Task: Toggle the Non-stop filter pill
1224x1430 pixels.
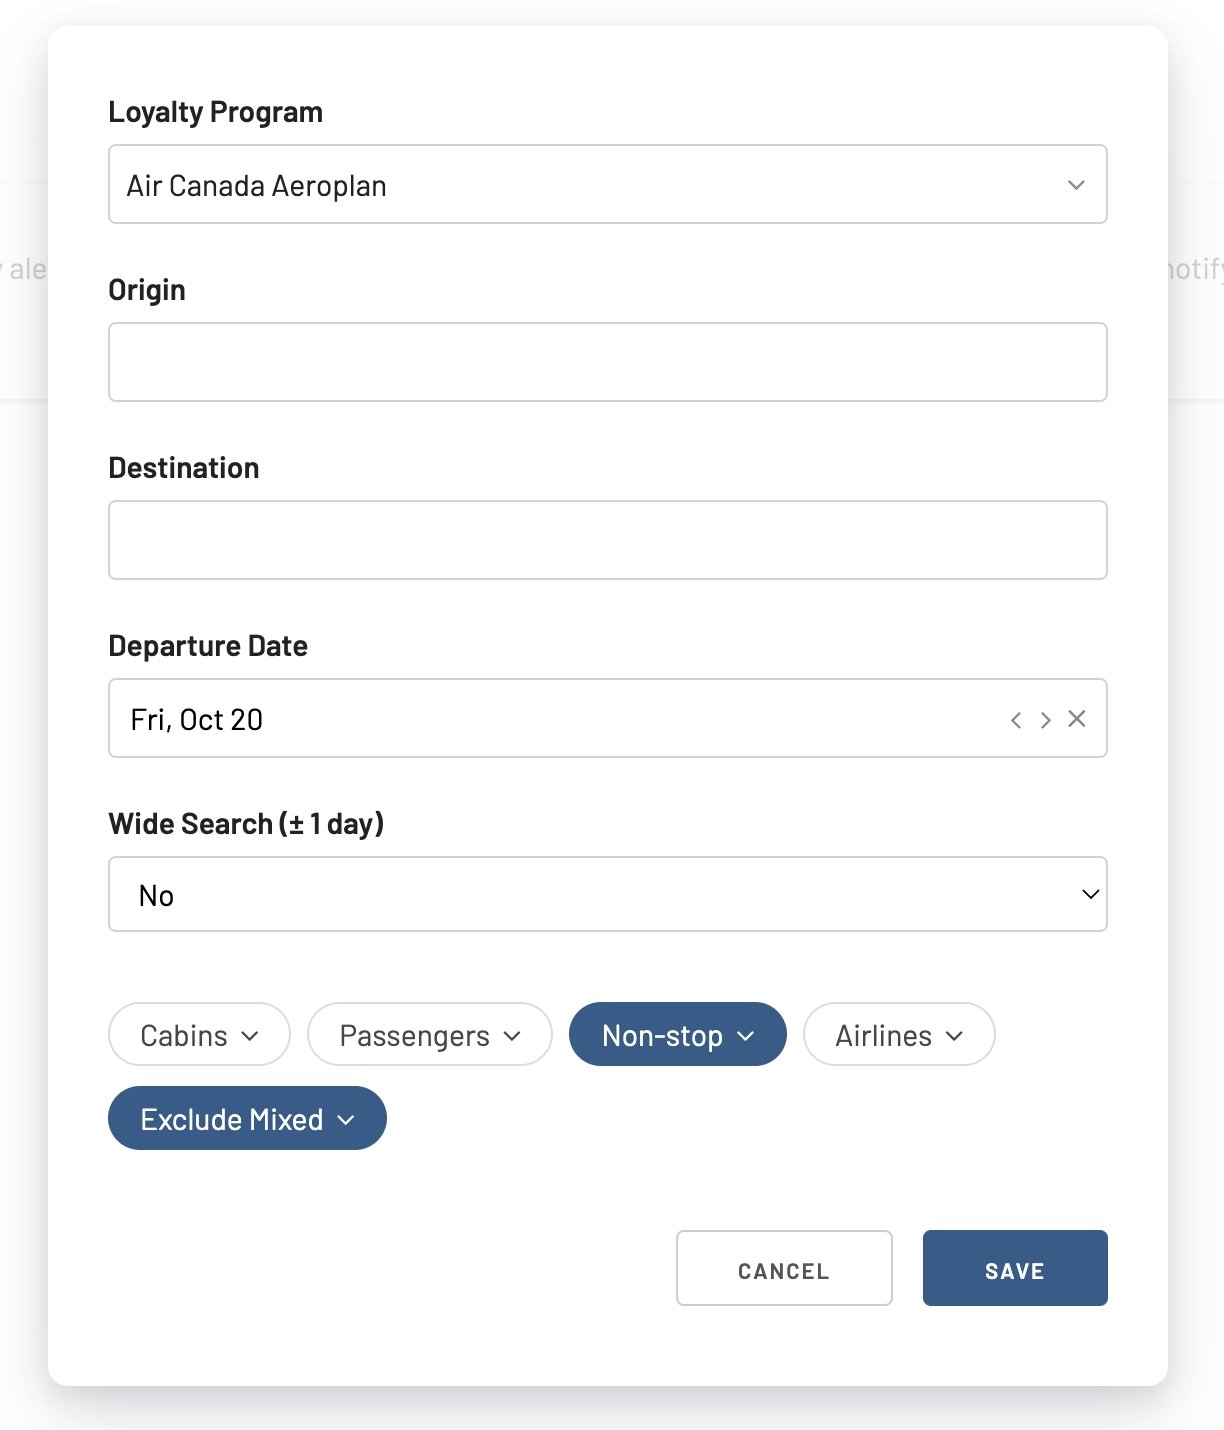Action: (x=678, y=1034)
